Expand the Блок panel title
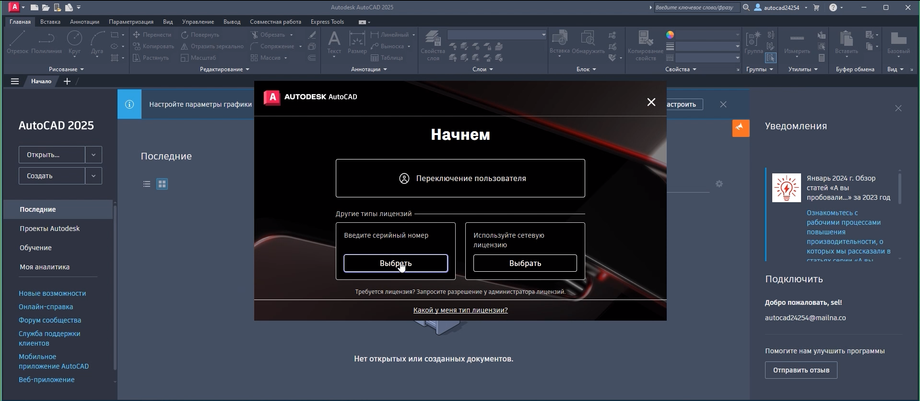 [586, 69]
